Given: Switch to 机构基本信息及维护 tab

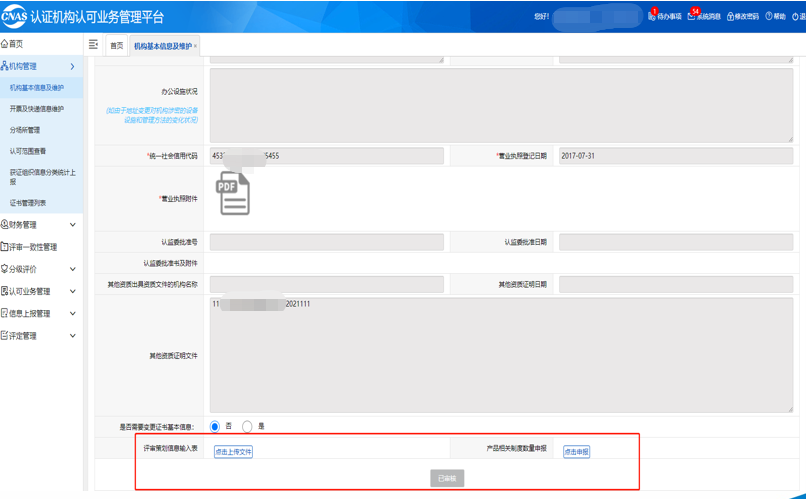Looking at the screenshot, I should pos(162,46).
